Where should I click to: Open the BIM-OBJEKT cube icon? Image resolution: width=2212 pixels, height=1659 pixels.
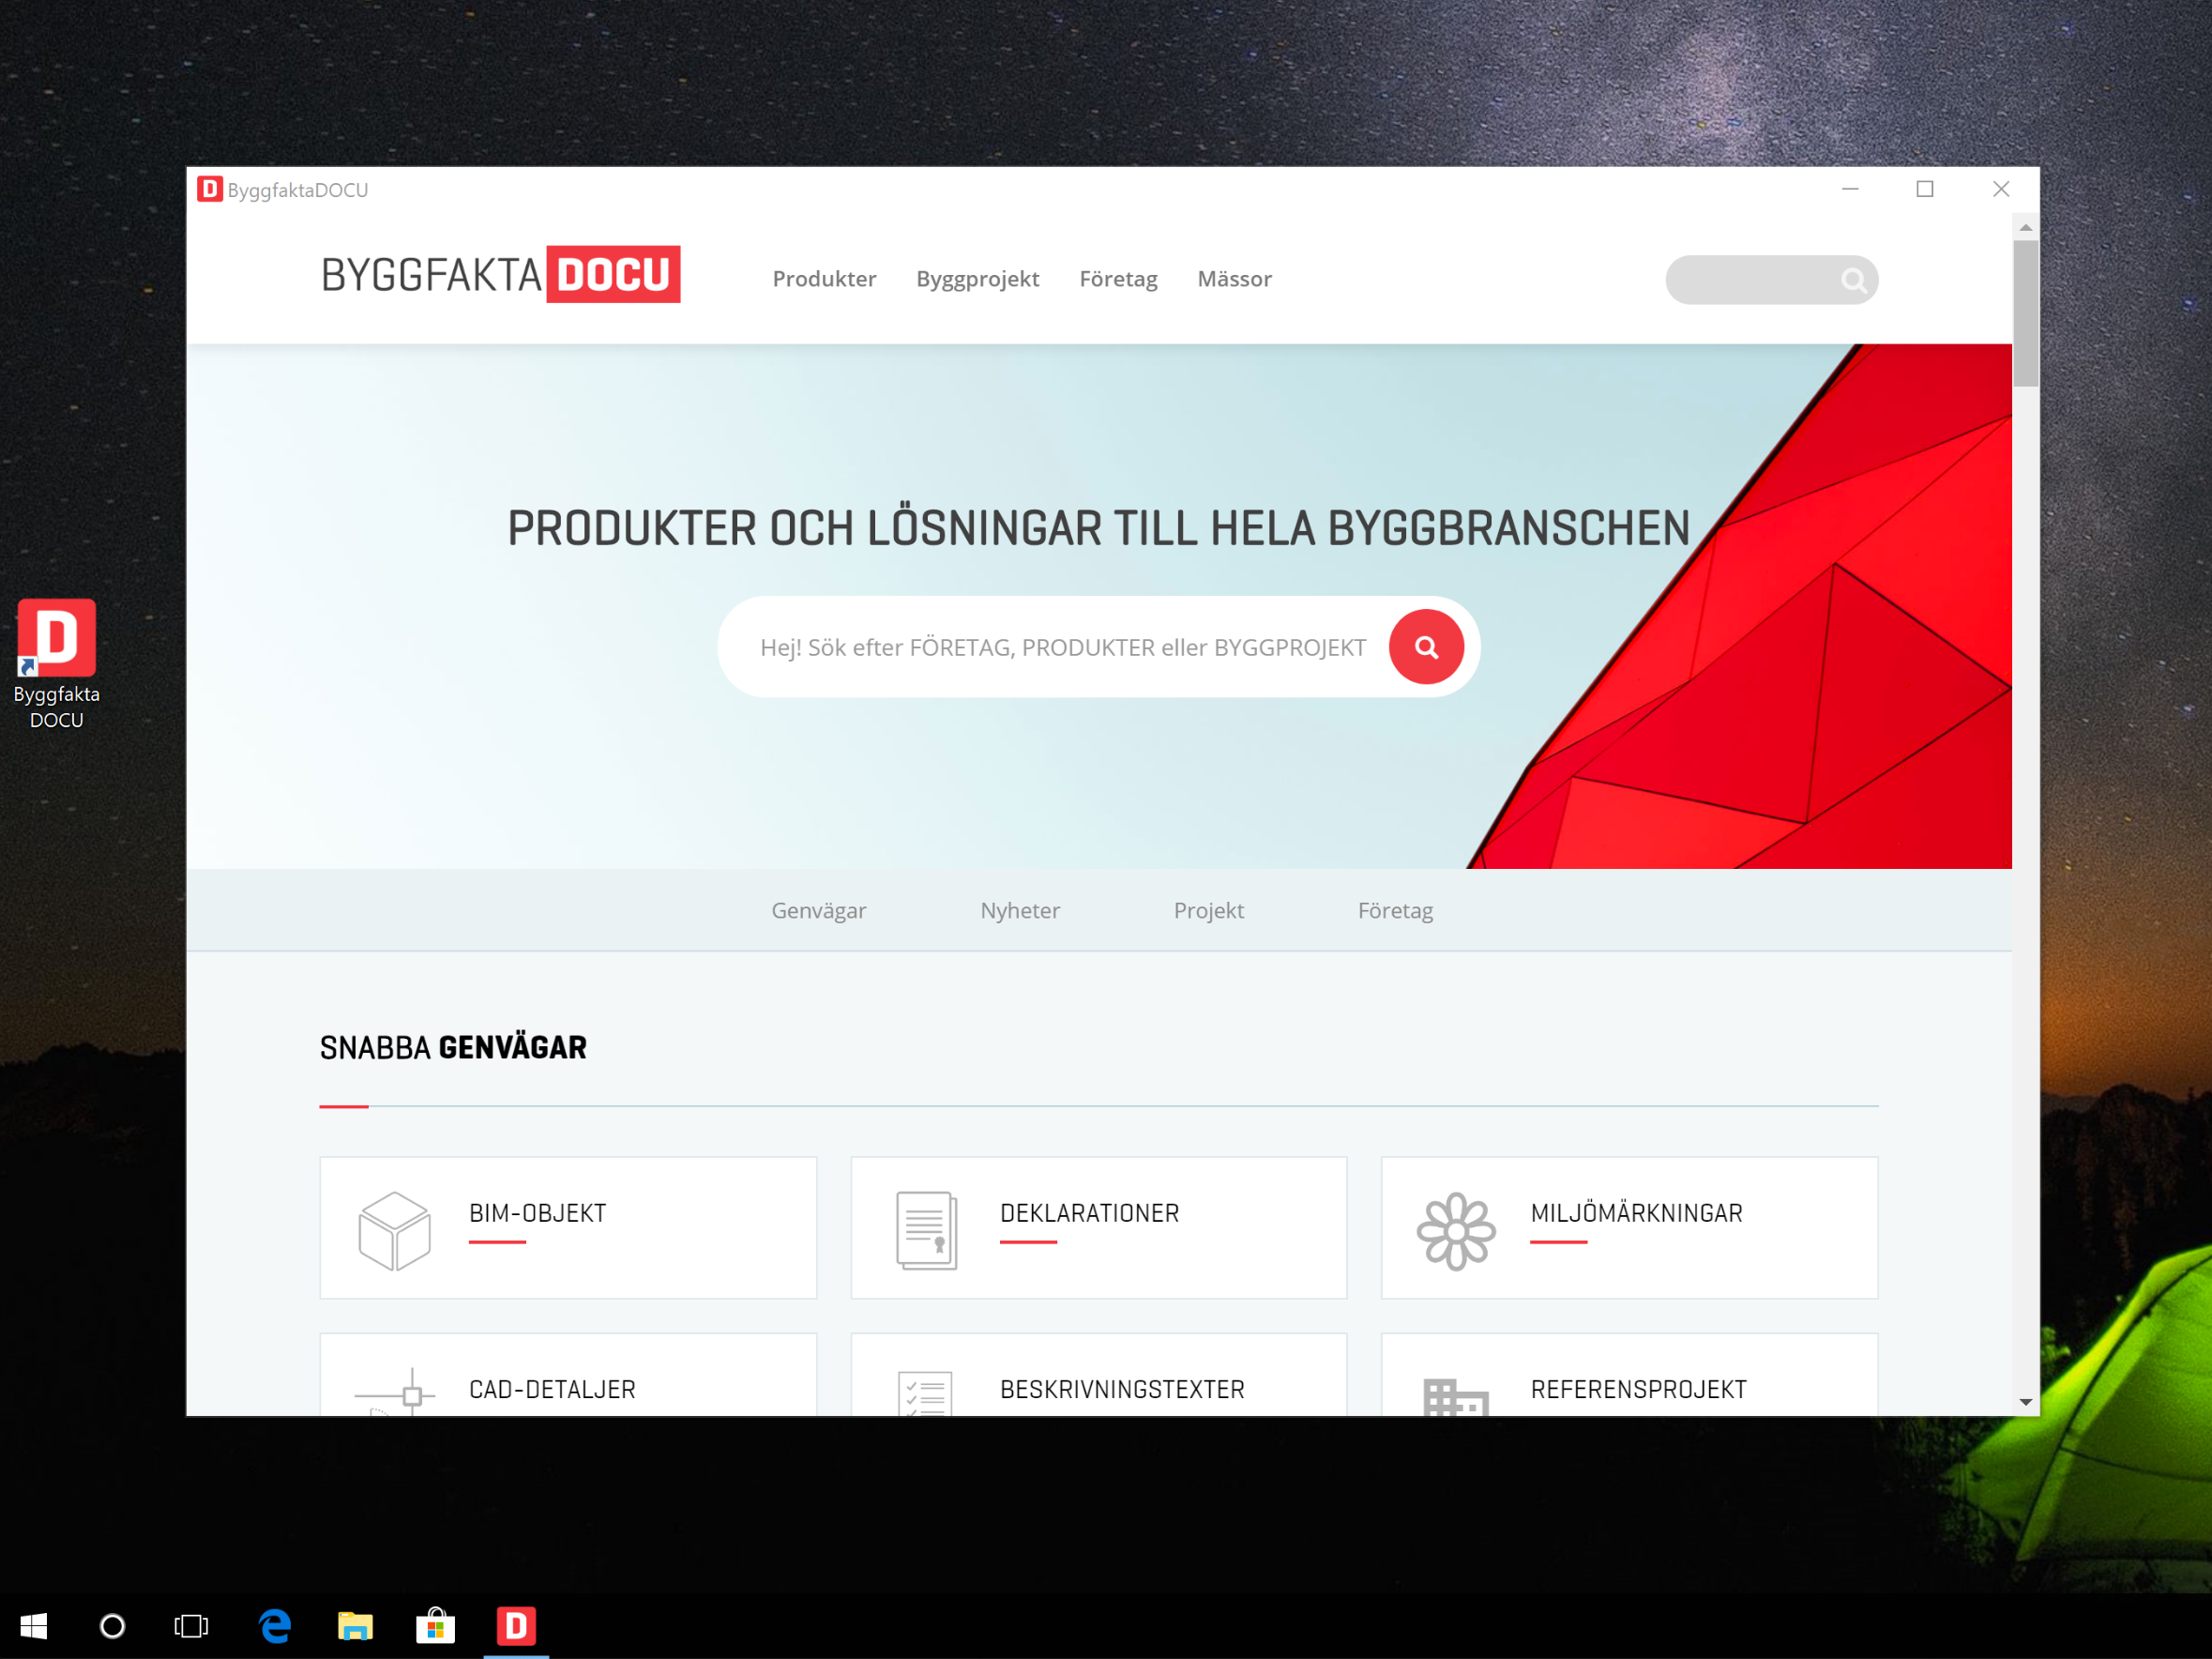pyautogui.click(x=394, y=1231)
